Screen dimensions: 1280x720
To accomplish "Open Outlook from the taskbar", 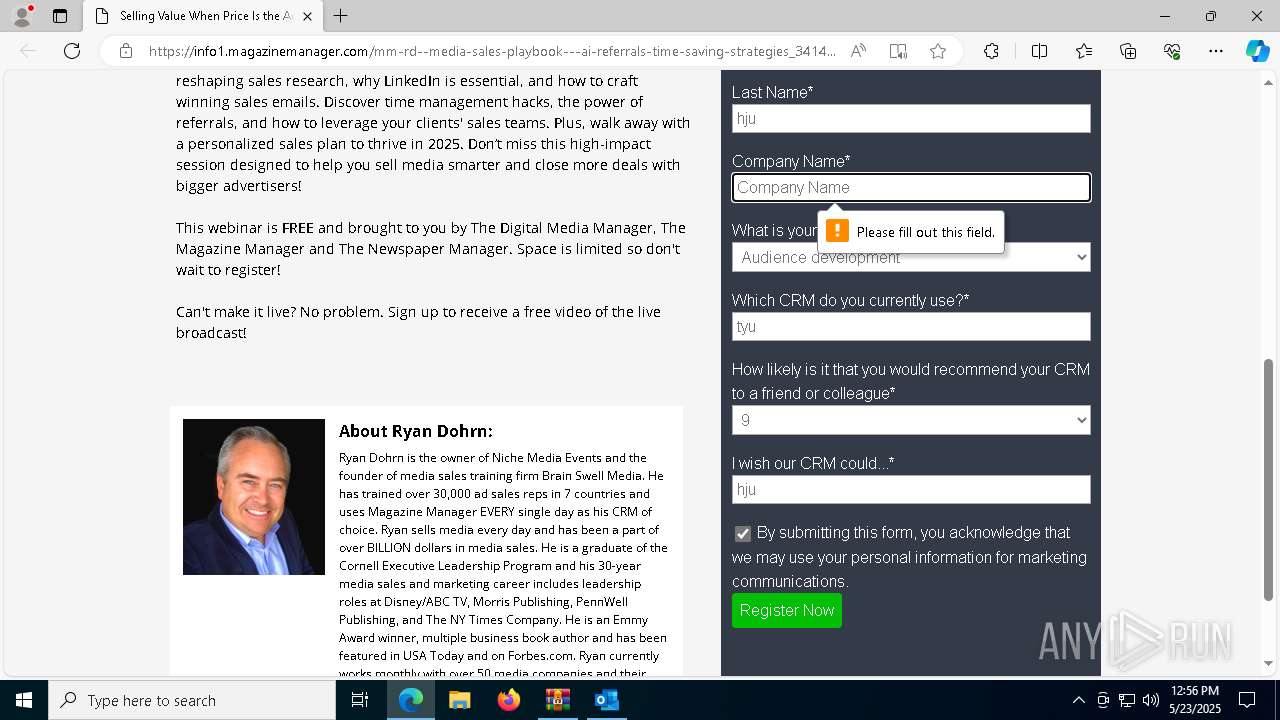I will (607, 700).
